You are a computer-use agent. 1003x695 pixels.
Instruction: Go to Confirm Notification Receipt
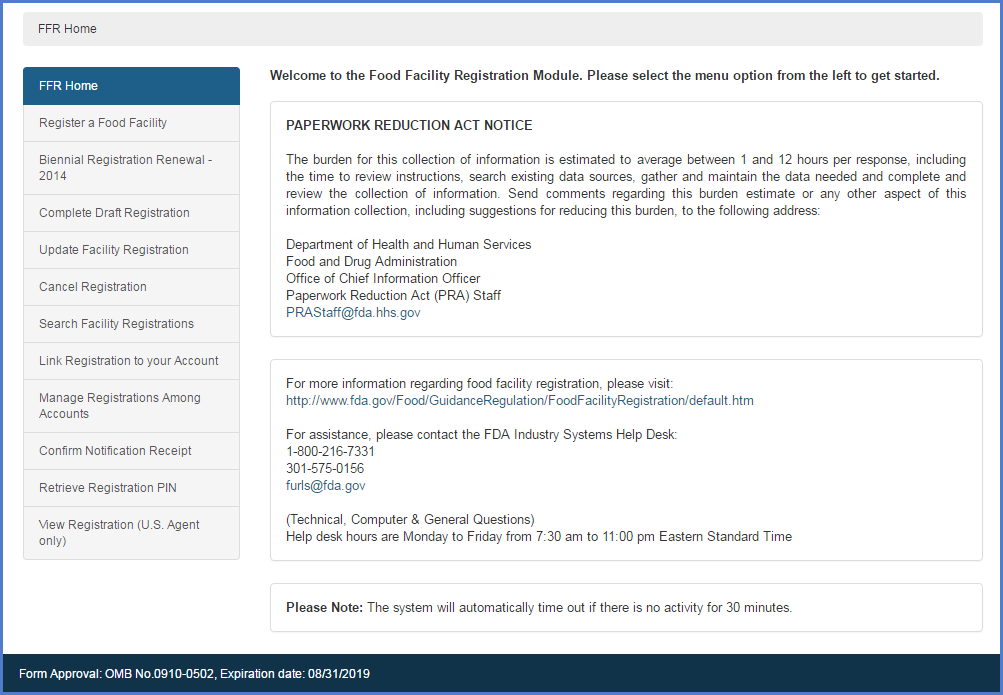[115, 451]
